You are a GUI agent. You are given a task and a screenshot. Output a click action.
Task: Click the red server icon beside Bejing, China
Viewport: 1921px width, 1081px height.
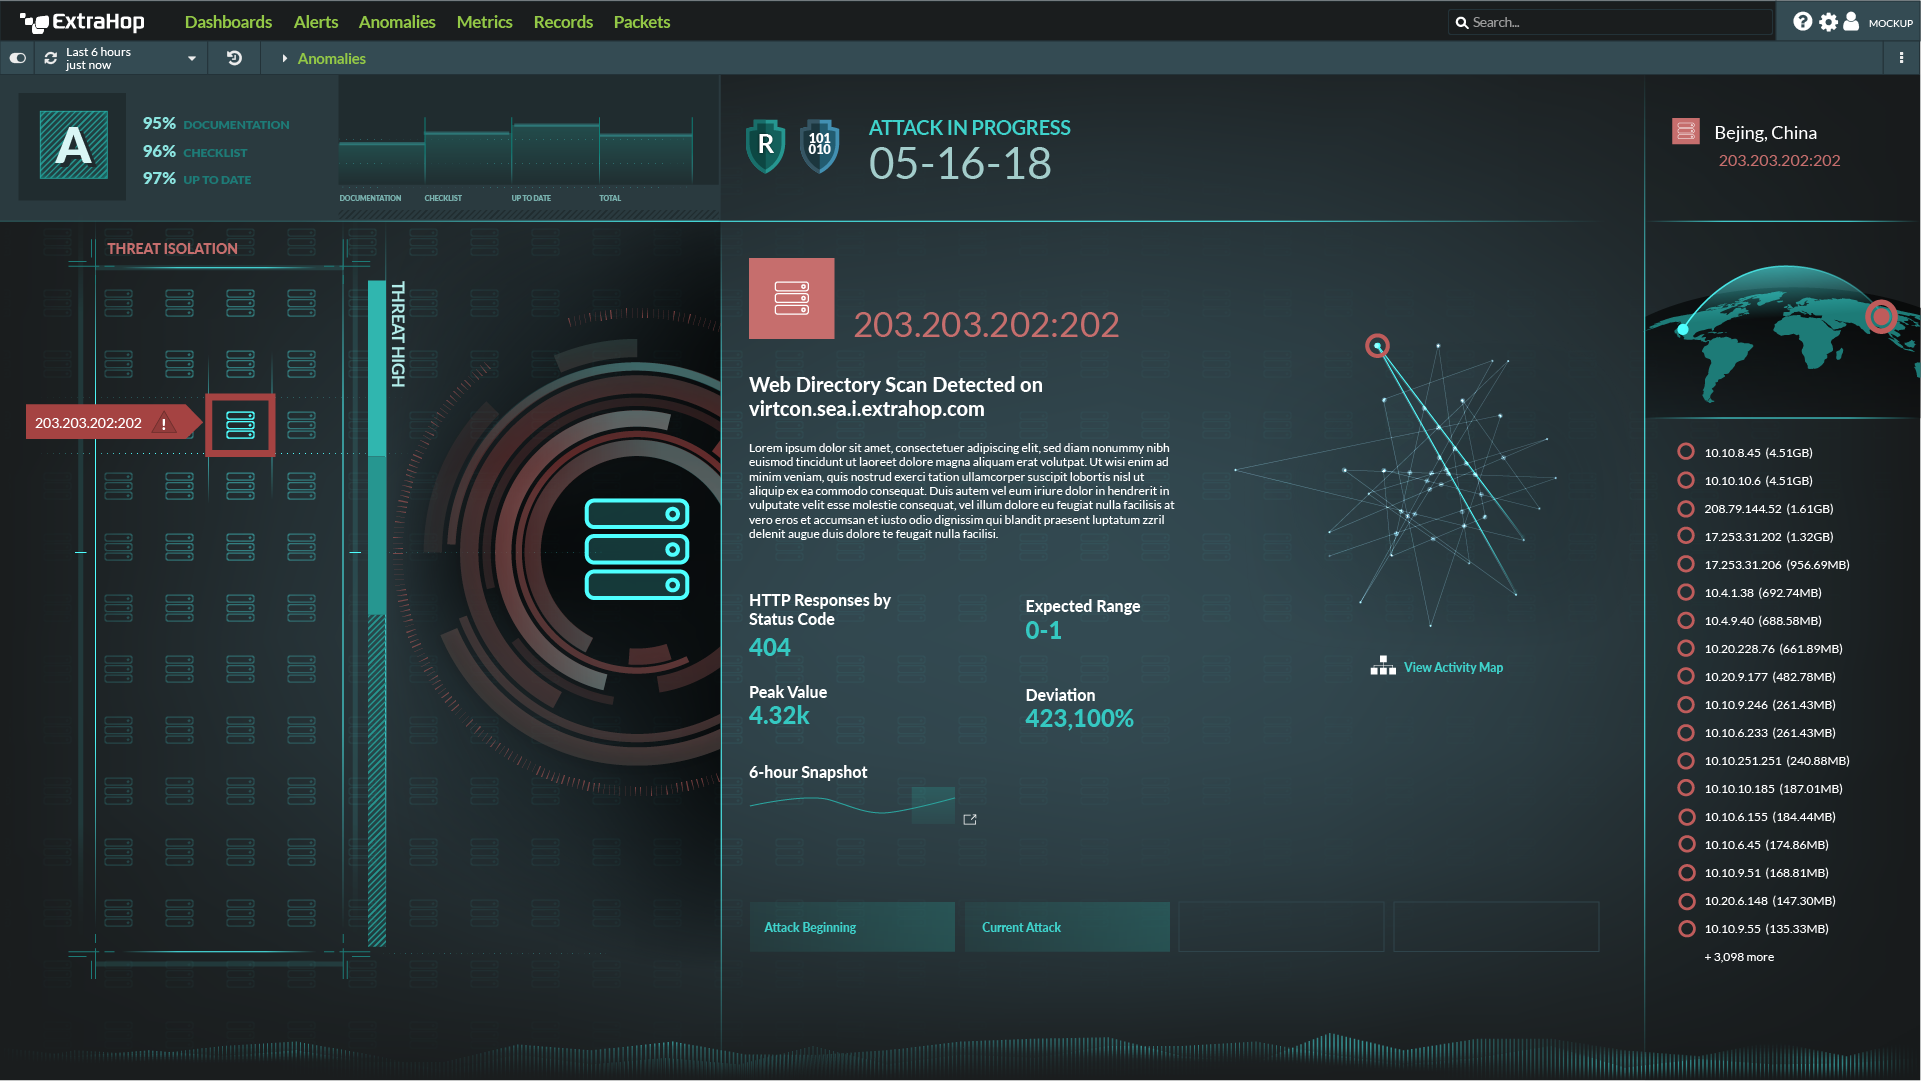tap(1686, 132)
